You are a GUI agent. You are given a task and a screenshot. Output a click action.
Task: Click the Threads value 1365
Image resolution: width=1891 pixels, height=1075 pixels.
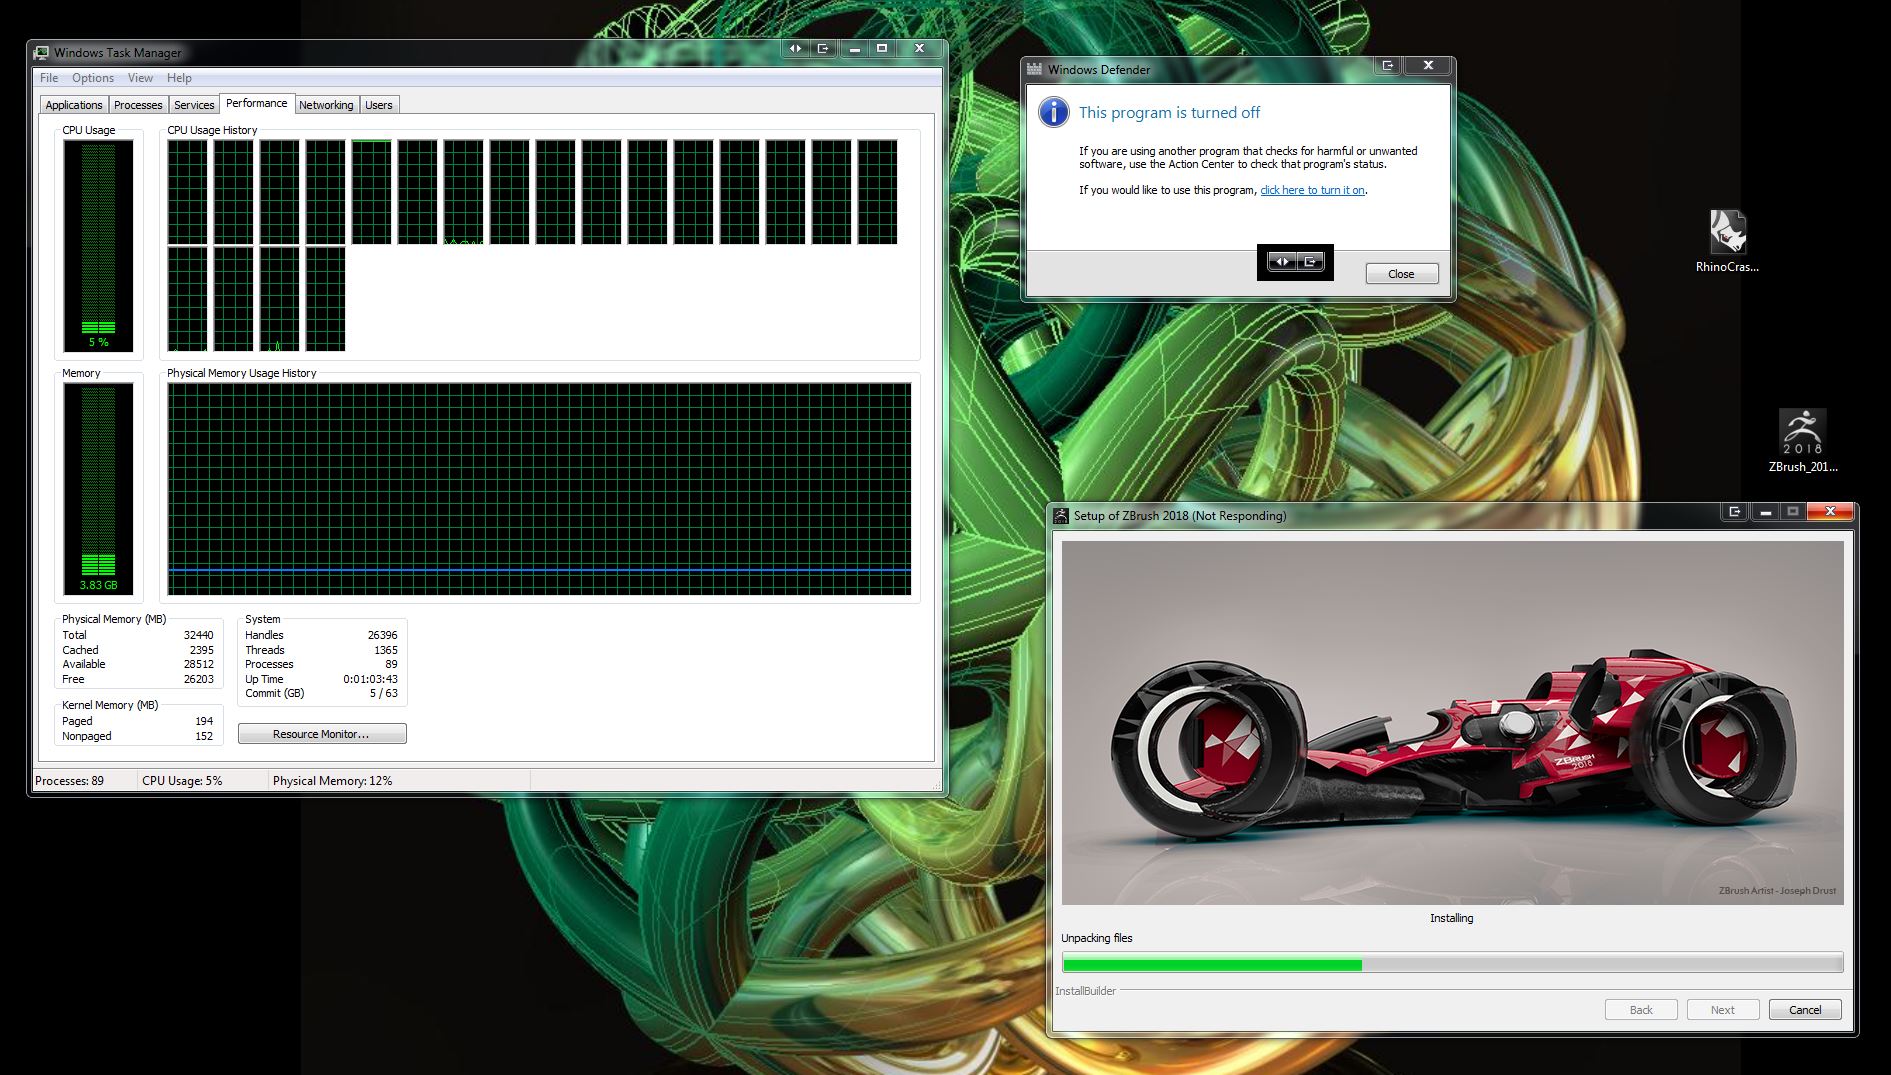385,650
